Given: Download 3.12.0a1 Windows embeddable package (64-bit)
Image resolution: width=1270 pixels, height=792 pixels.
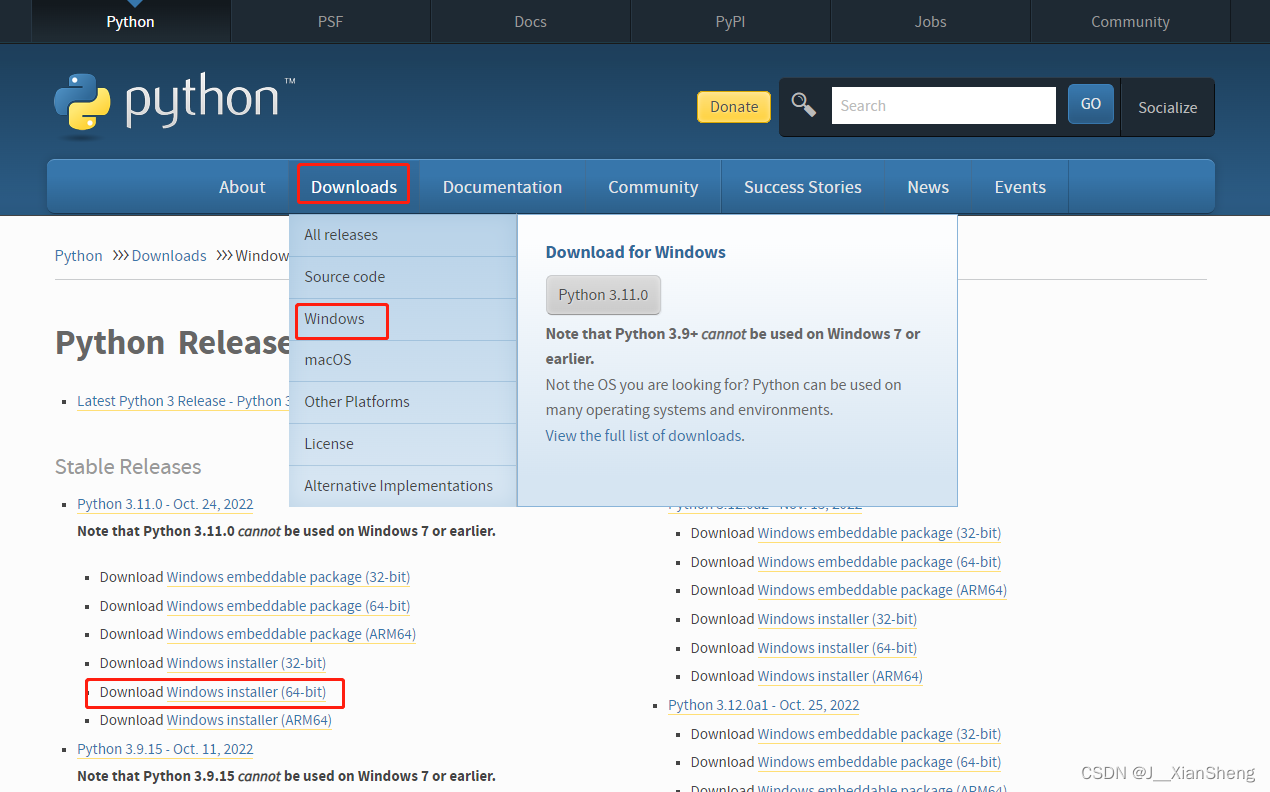Looking at the screenshot, I should pos(879,762).
